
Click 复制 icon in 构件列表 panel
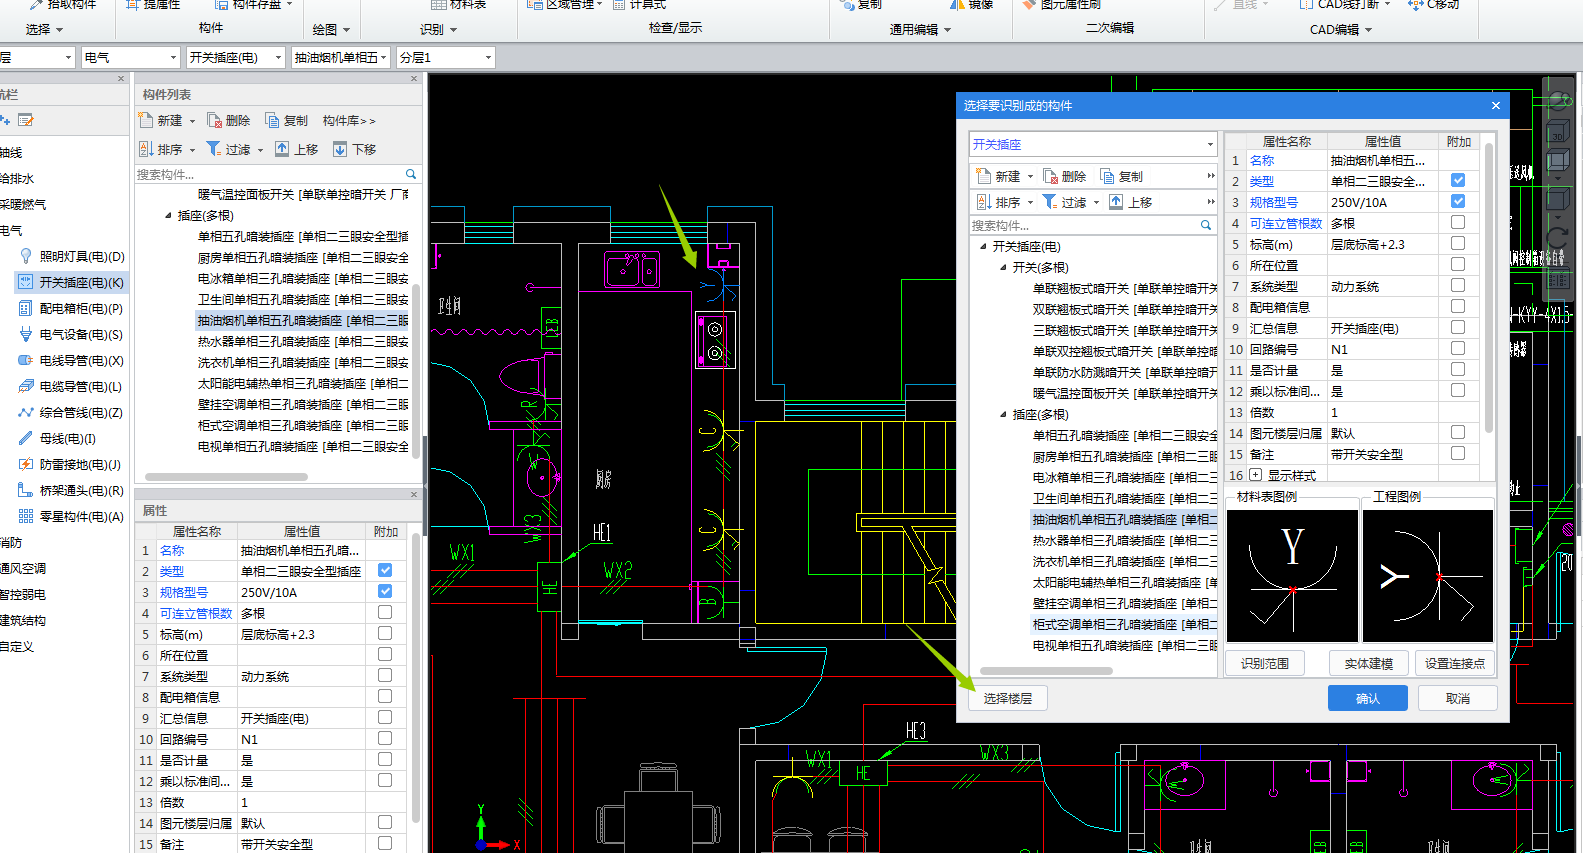coord(272,120)
